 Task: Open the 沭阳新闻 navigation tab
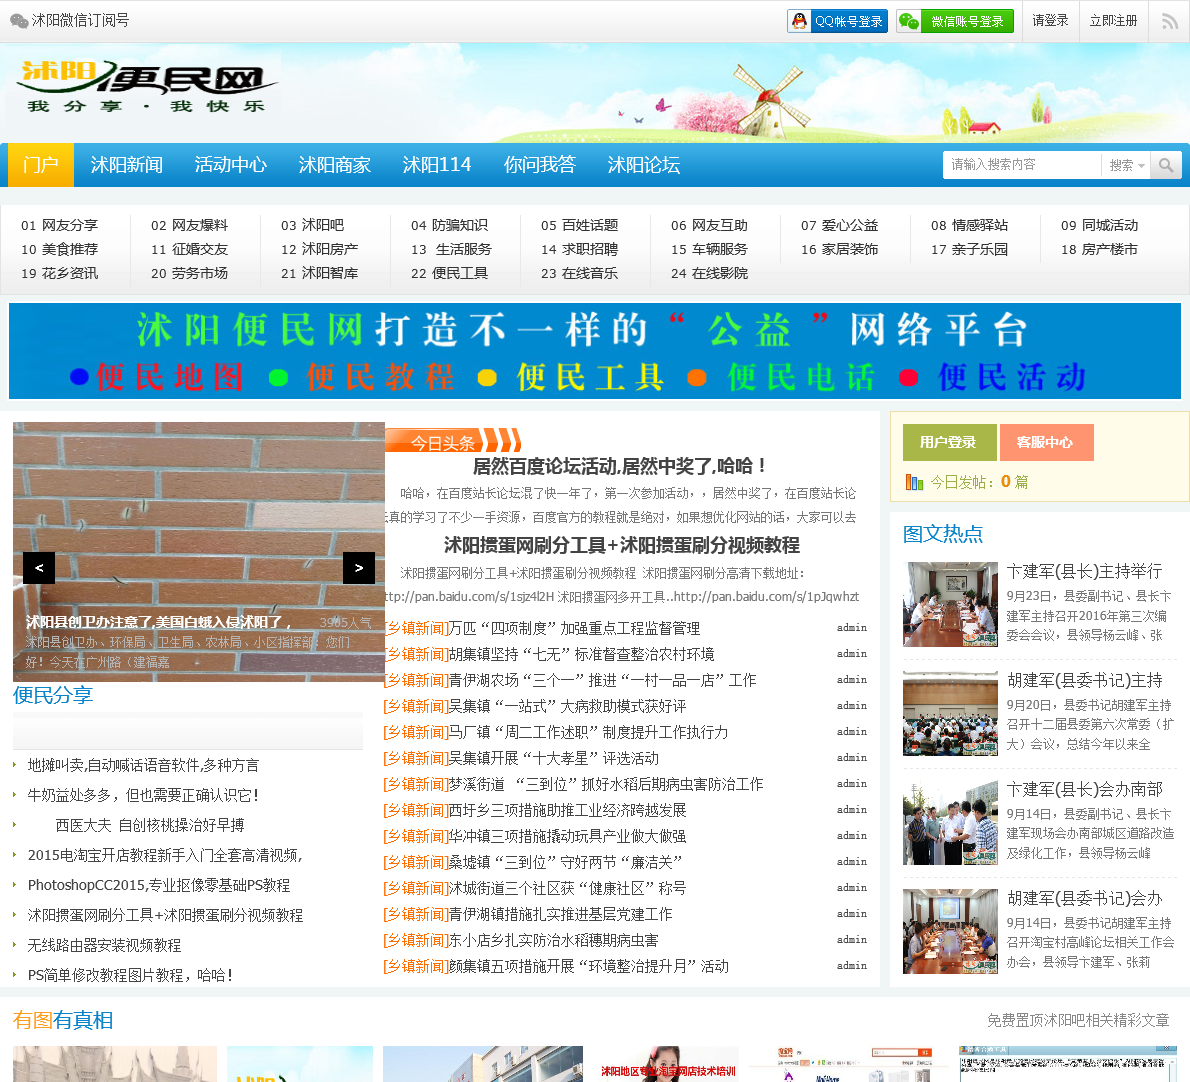[127, 165]
